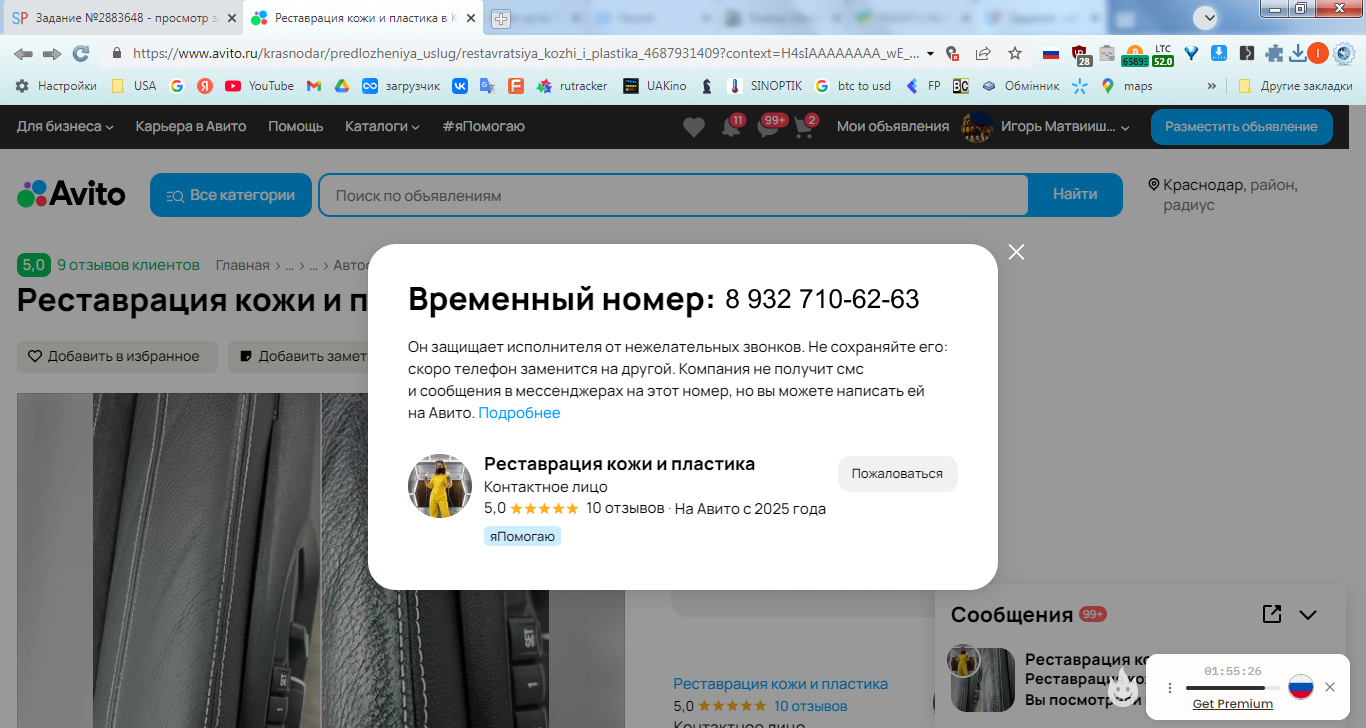Viewport: 1366px width, 728px height.
Task: Click the Найти search button
Action: coord(1075,195)
